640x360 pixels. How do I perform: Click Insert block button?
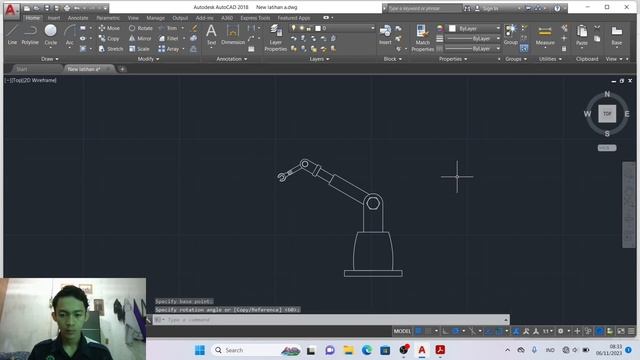click(x=385, y=34)
